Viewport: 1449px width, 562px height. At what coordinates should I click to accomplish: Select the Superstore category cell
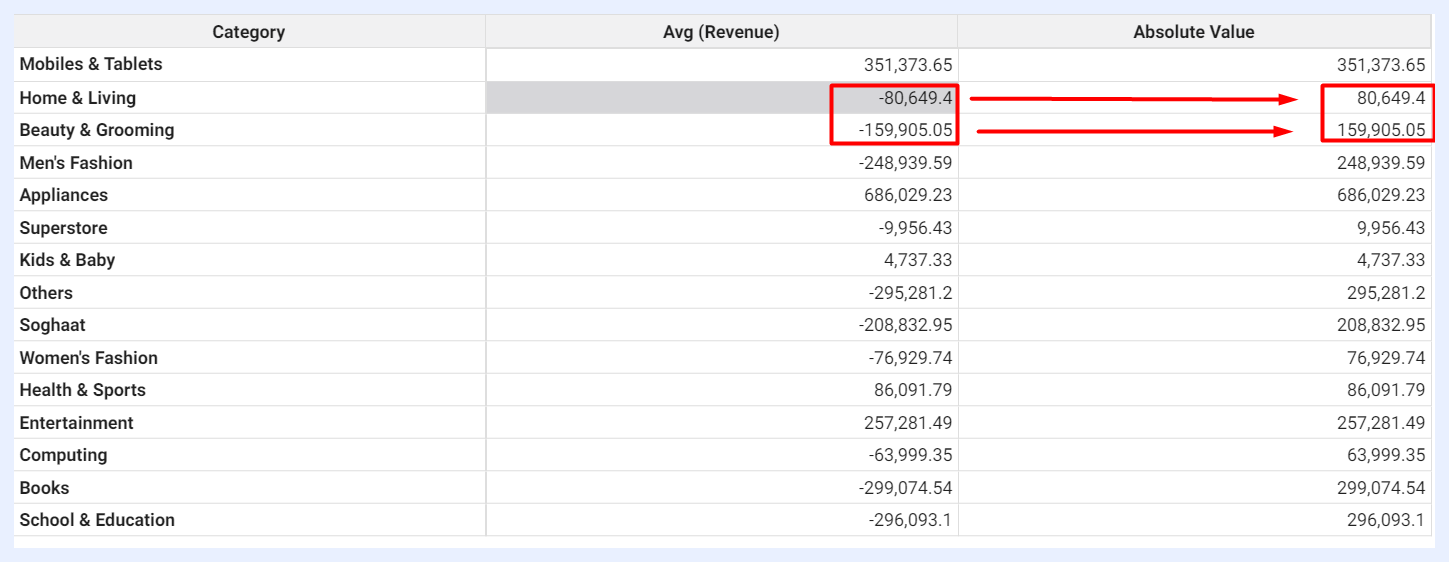249,228
